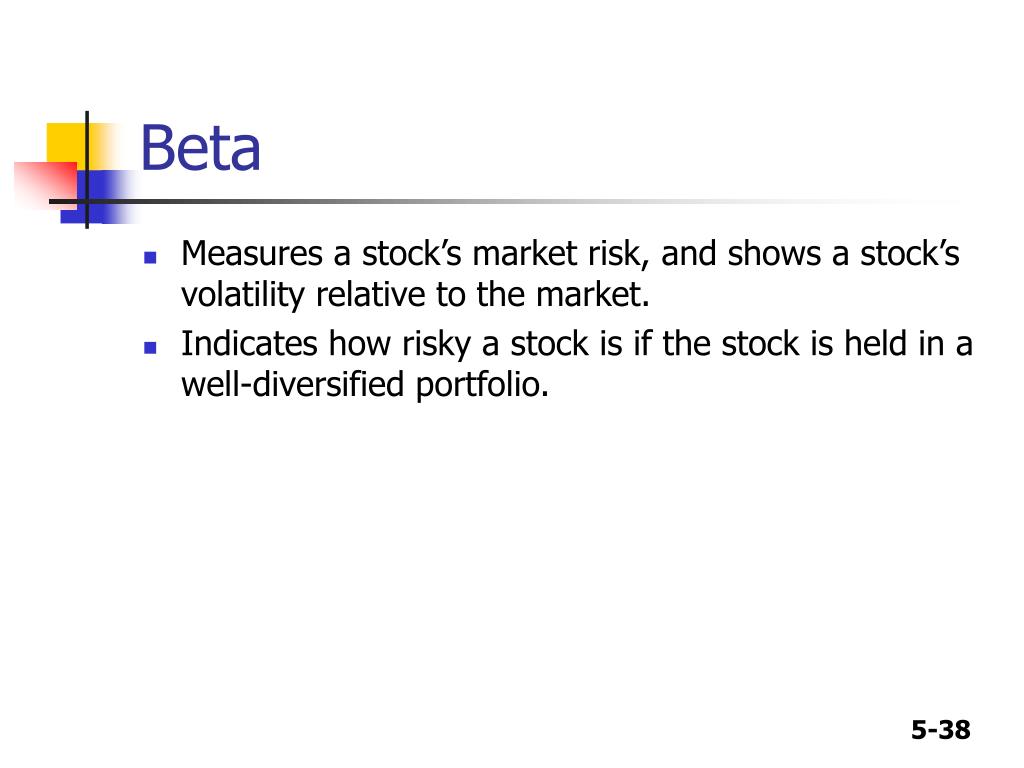Click the word "Indicates" in second bullet
The image size is (1024, 768).
pos(249,344)
